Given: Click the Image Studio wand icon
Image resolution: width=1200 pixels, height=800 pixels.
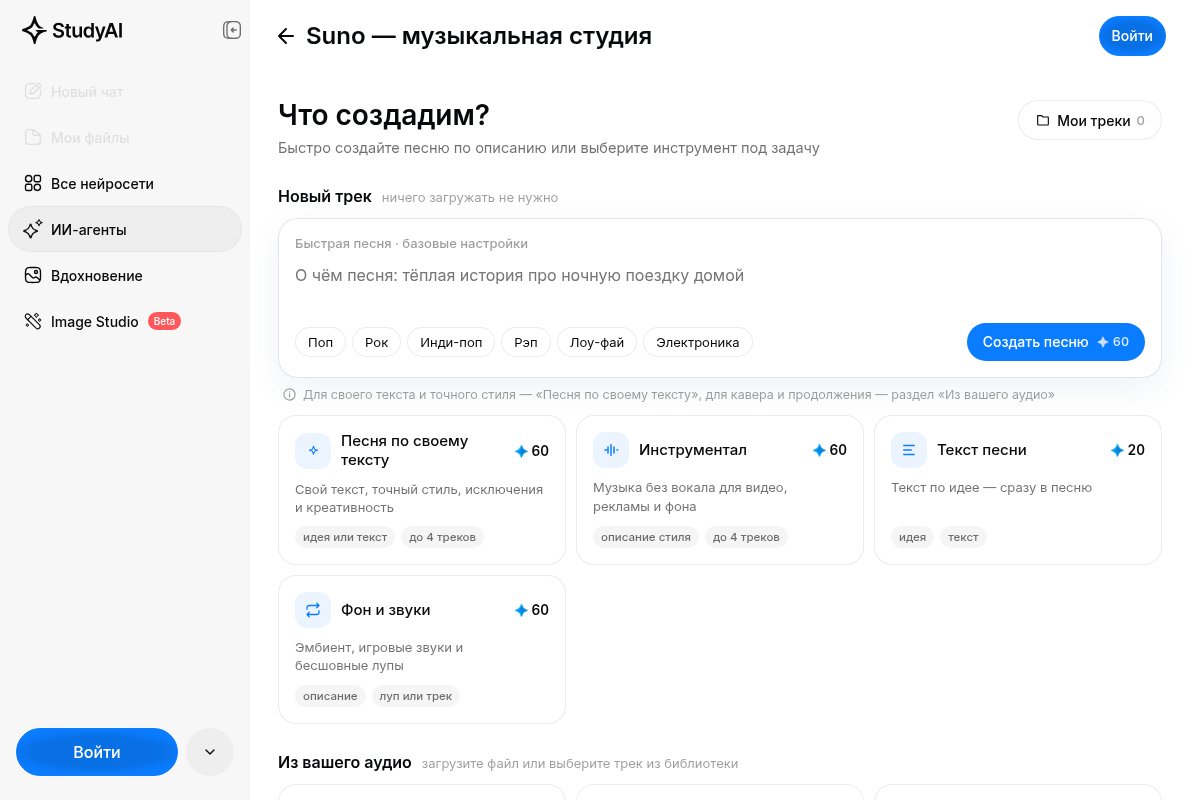Looking at the screenshot, I should point(33,322).
